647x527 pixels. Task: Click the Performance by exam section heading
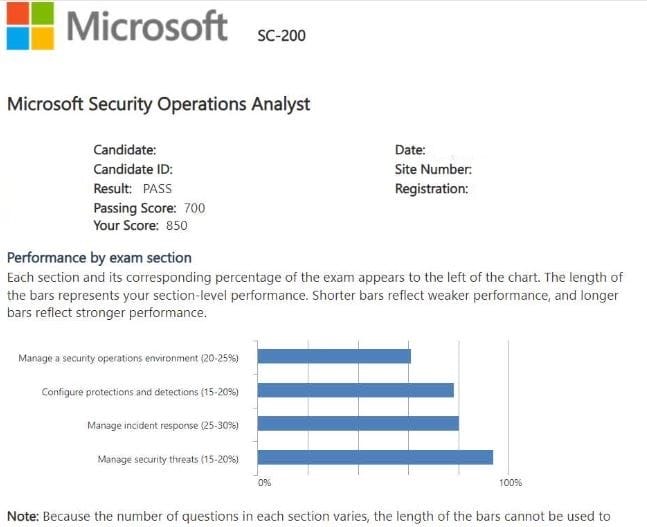coord(99,257)
